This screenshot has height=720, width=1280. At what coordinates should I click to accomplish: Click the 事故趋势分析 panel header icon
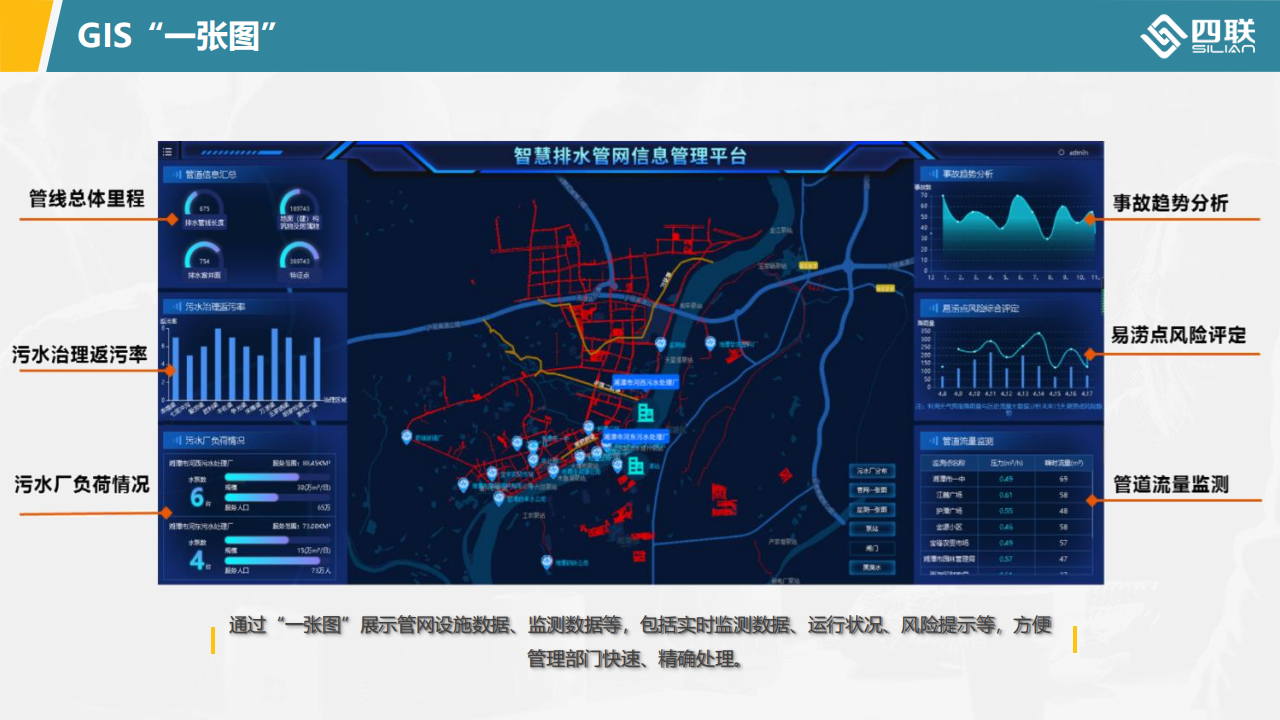(932, 174)
